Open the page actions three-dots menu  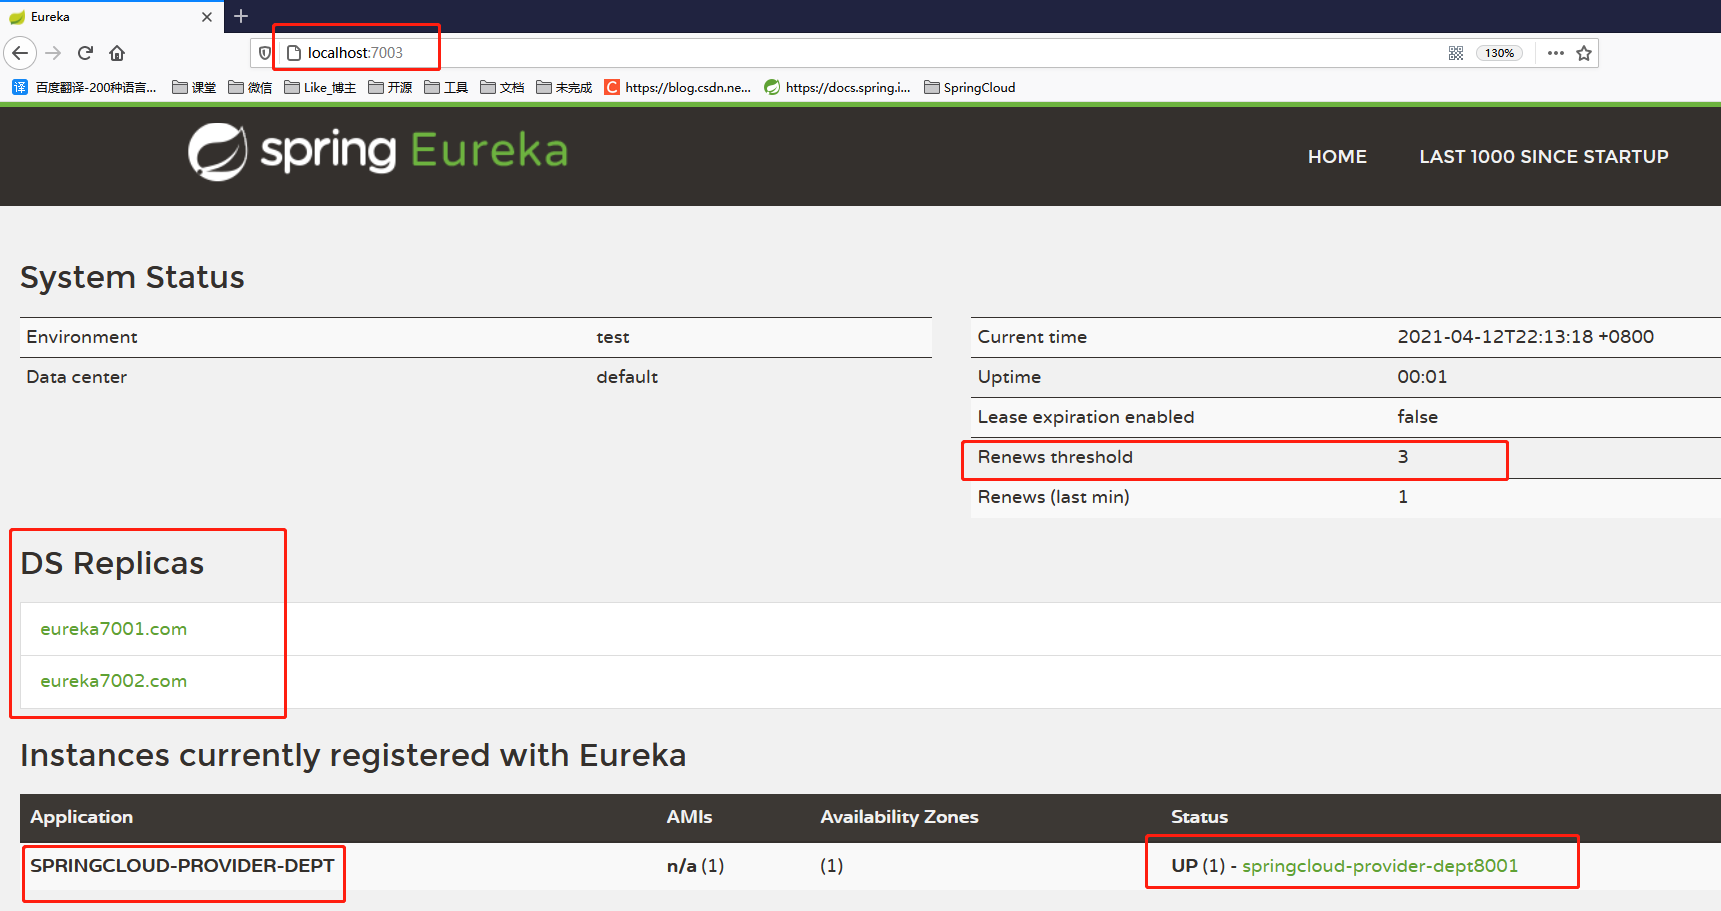(1556, 53)
